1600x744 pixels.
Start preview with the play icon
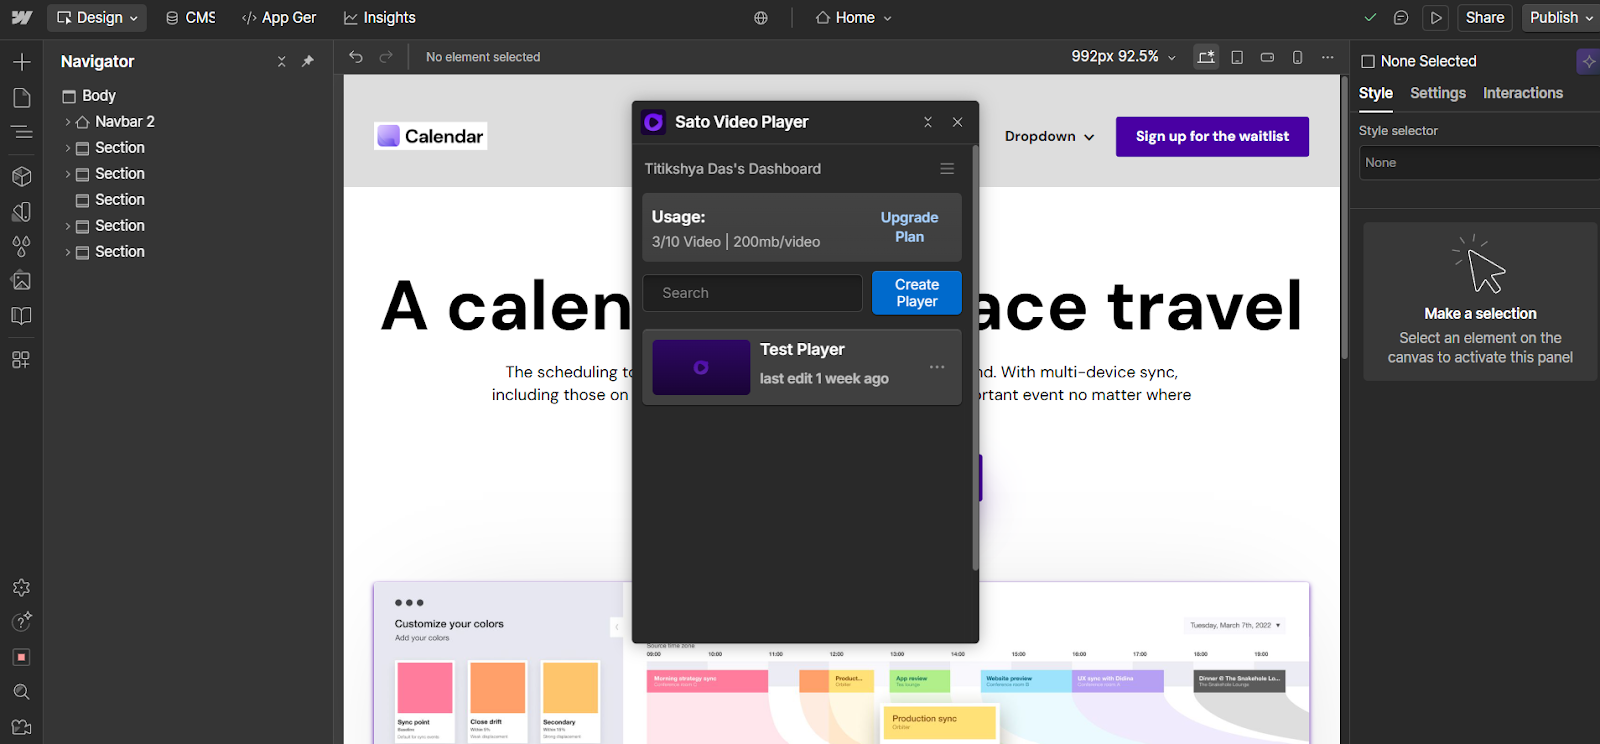coord(1436,18)
